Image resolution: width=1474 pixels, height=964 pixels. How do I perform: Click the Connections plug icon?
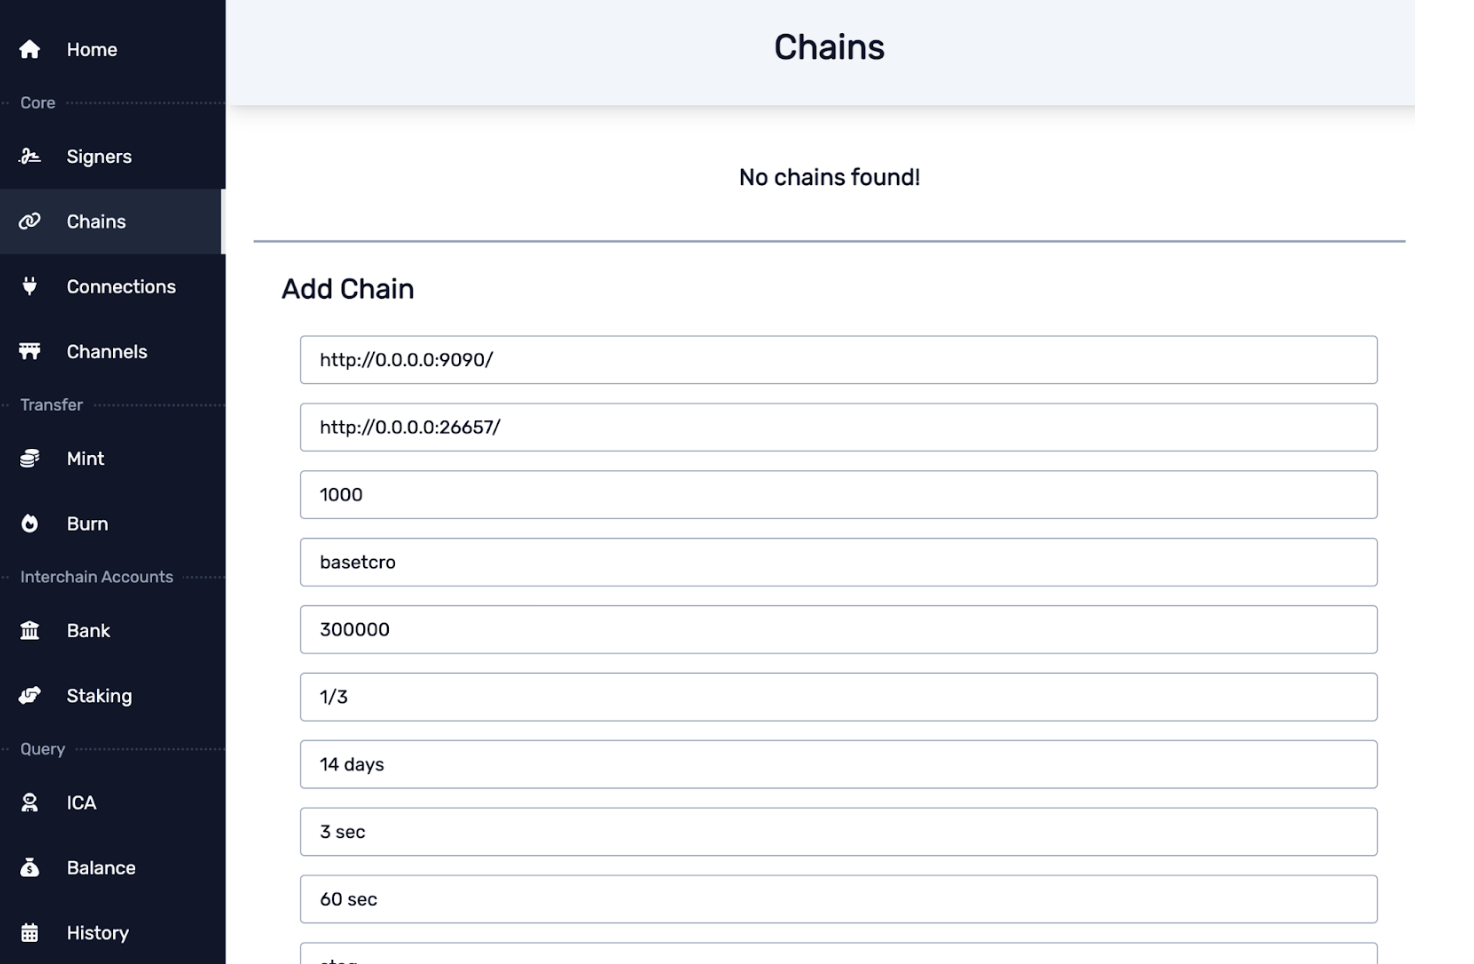[x=30, y=286]
